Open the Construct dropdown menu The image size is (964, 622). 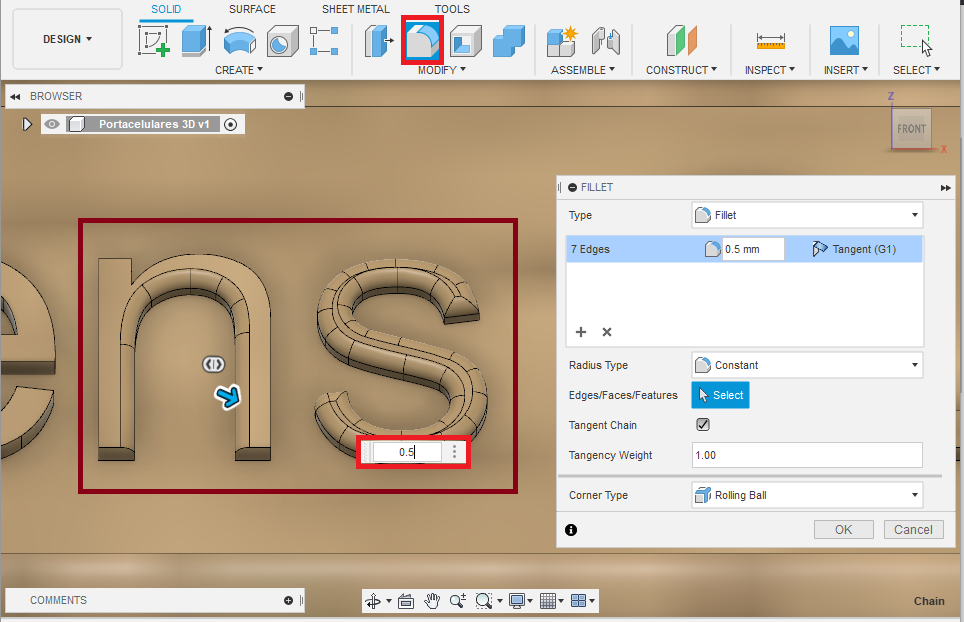(x=681, y=70)
